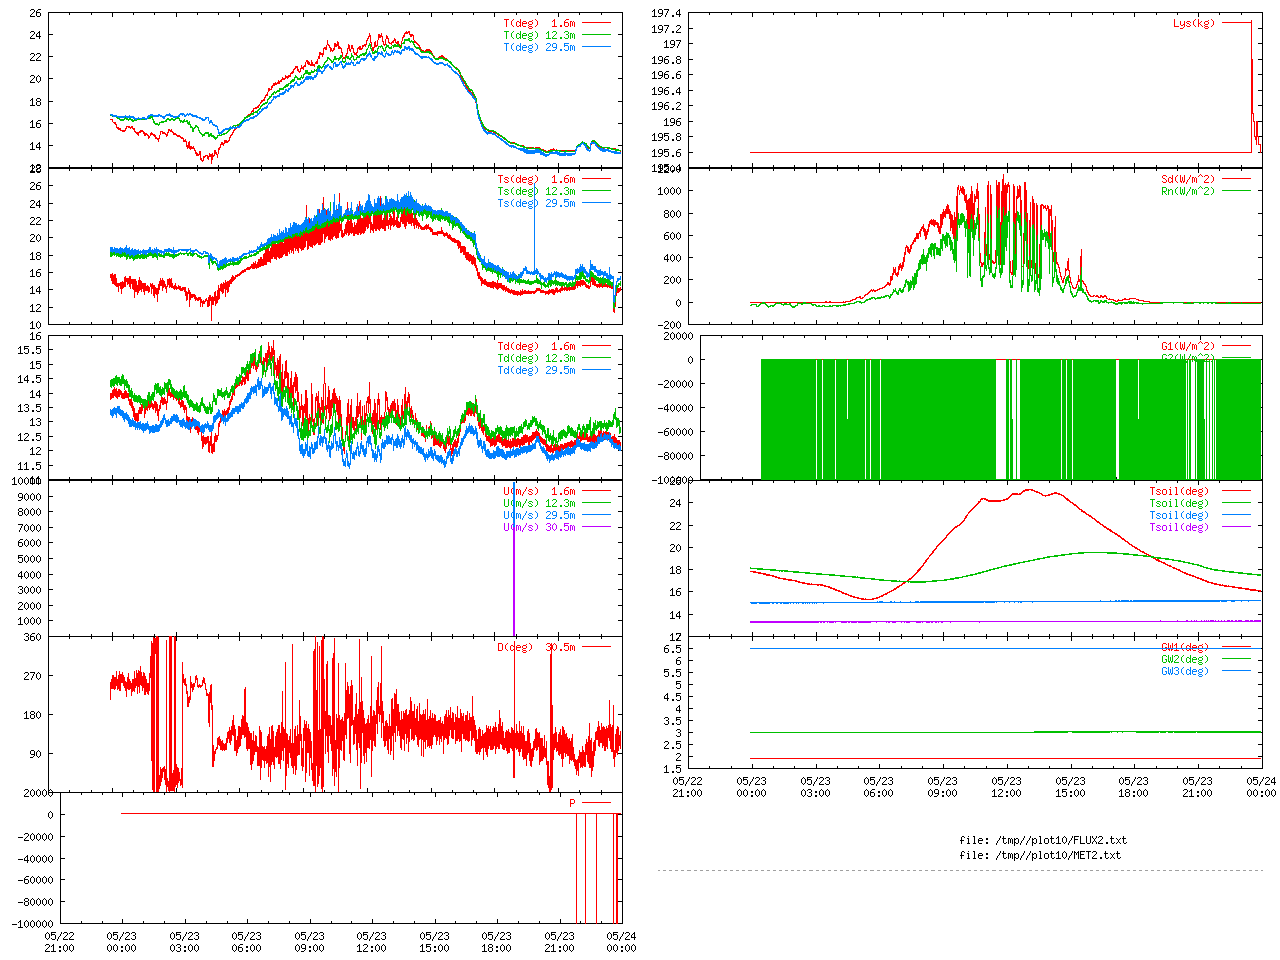This screenshot has width=1280, height=960.
Task: Select the 'Sd(W/m^2)' legend entry
Action: [x=1188, y=180]
